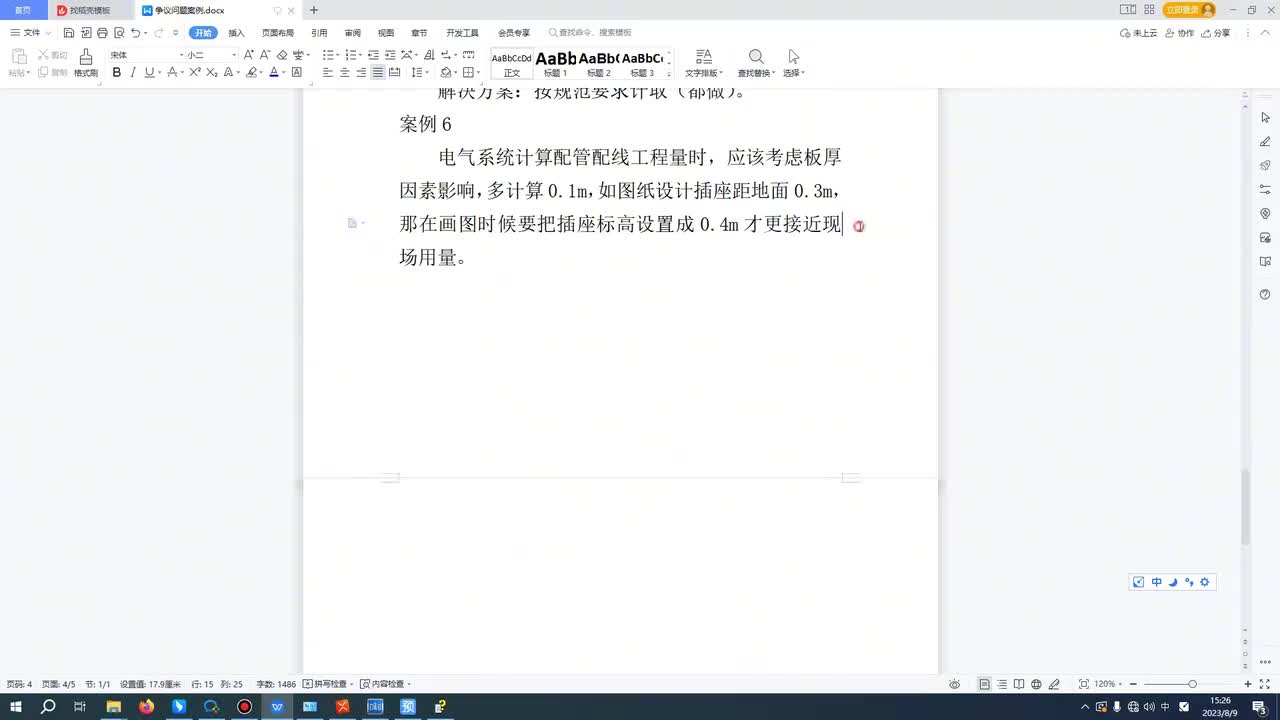
Task: Toggle Subscript X₂ formatting
Action: point(212,72)
